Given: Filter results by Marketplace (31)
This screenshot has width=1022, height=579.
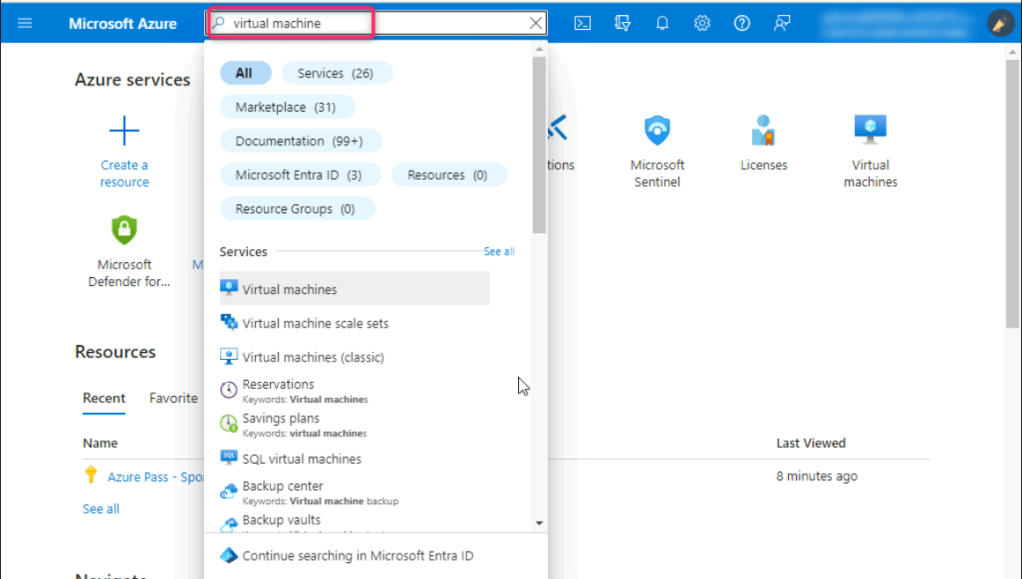Looking at the screenshot, I should [286, 107].
